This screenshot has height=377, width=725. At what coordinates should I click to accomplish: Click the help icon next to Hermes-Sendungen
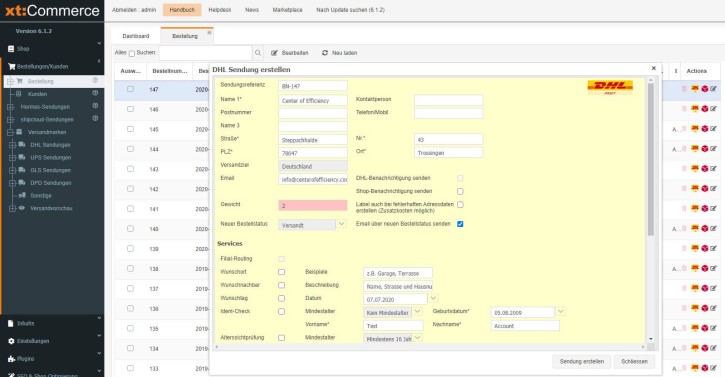point(95,106)
